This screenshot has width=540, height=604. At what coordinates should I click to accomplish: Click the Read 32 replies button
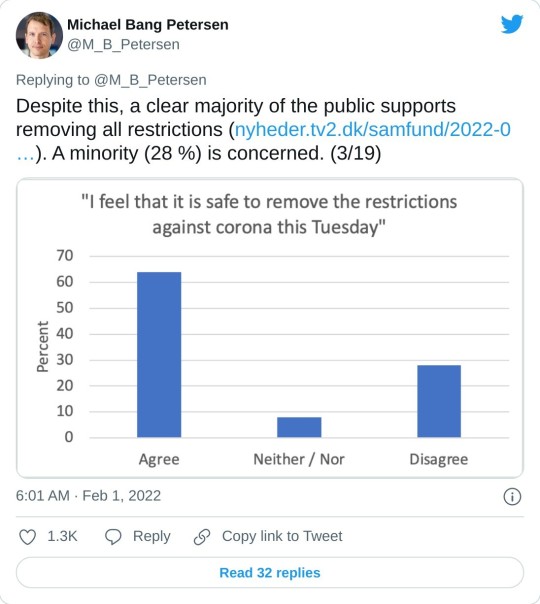[270, 572]
